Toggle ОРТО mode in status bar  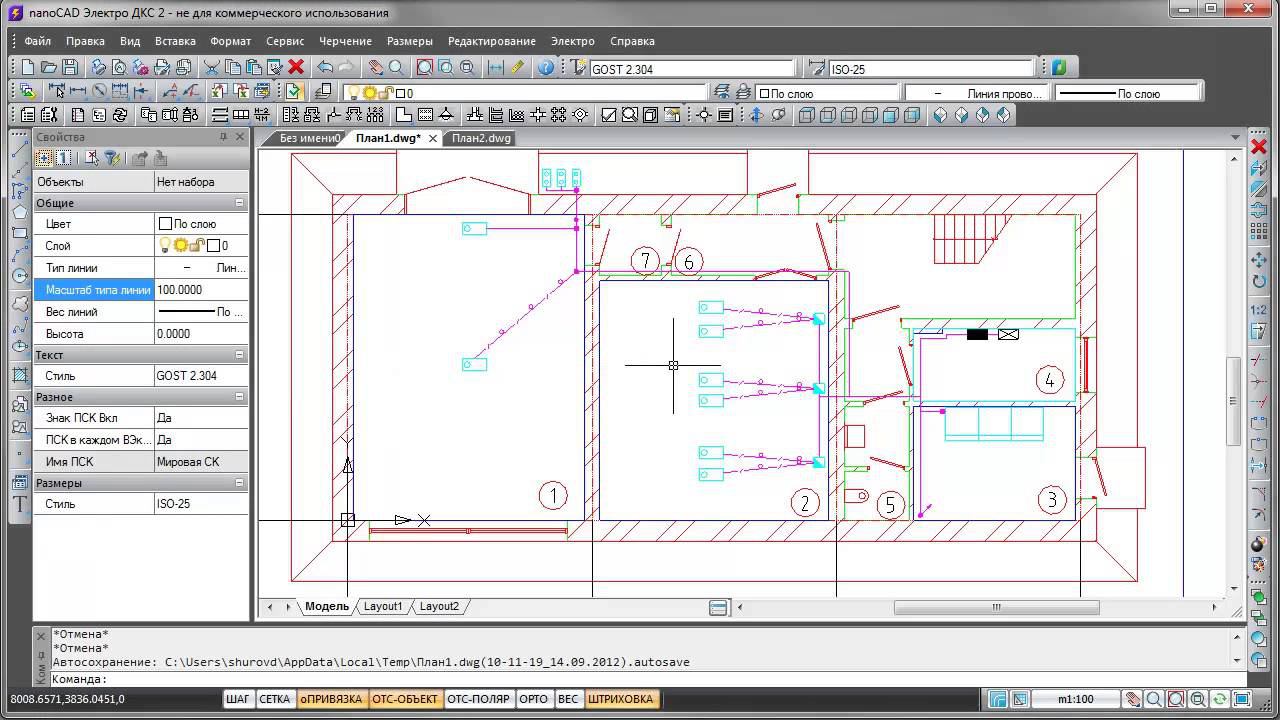tap(533, 699)
